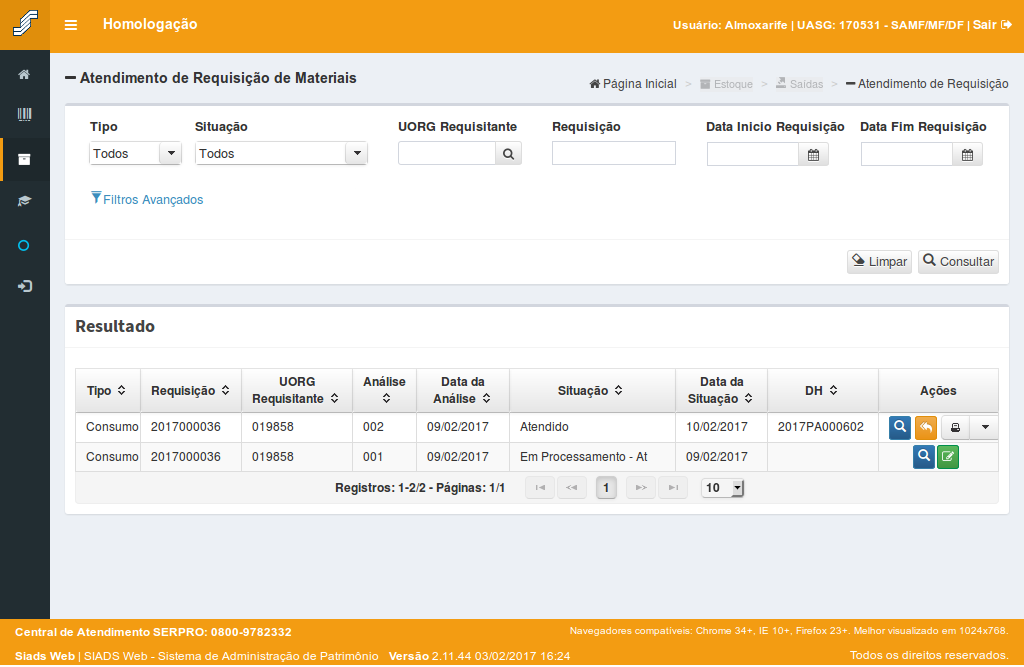Select page 1 in paginator
1024x667 pixels.
(x=606, y=488)
